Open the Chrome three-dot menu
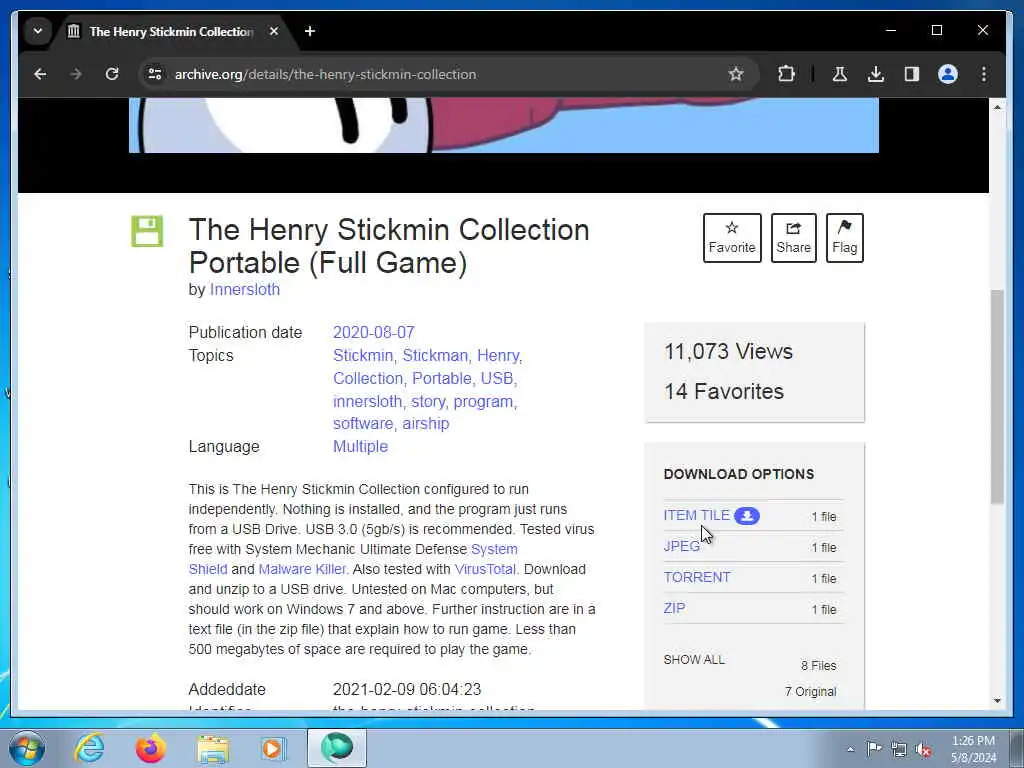Screen dimensions: 1024x768 (984, 74)
